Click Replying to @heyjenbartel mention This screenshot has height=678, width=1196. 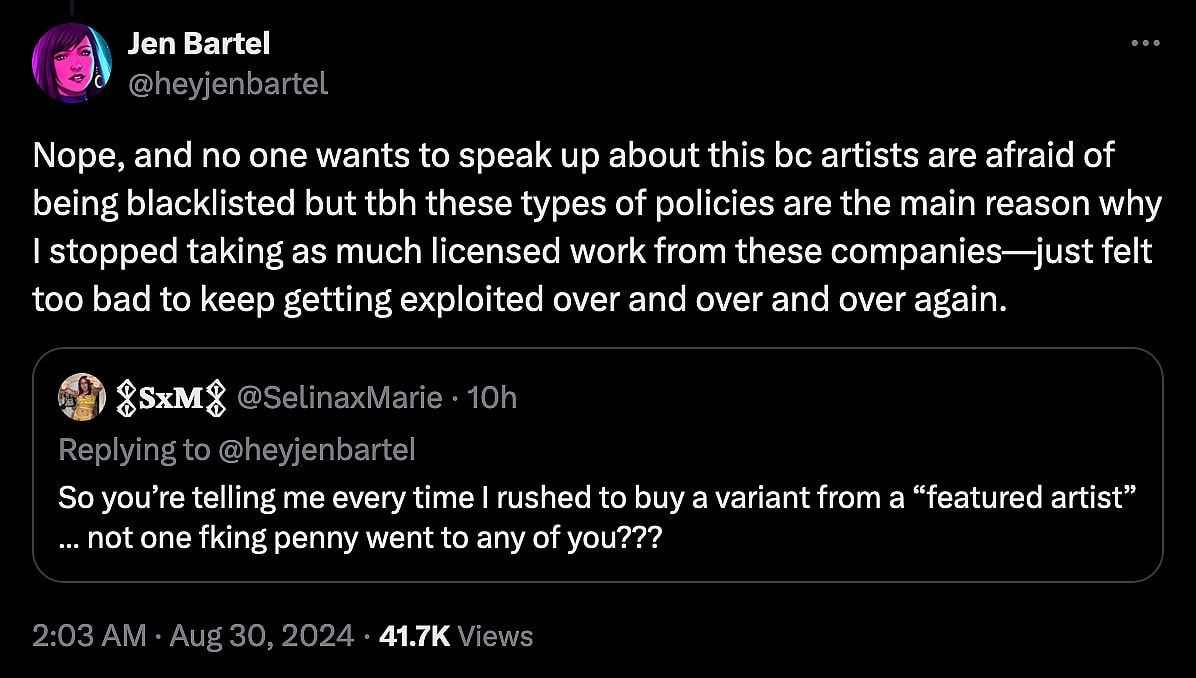pyautogui.click(x=237, y=449)
